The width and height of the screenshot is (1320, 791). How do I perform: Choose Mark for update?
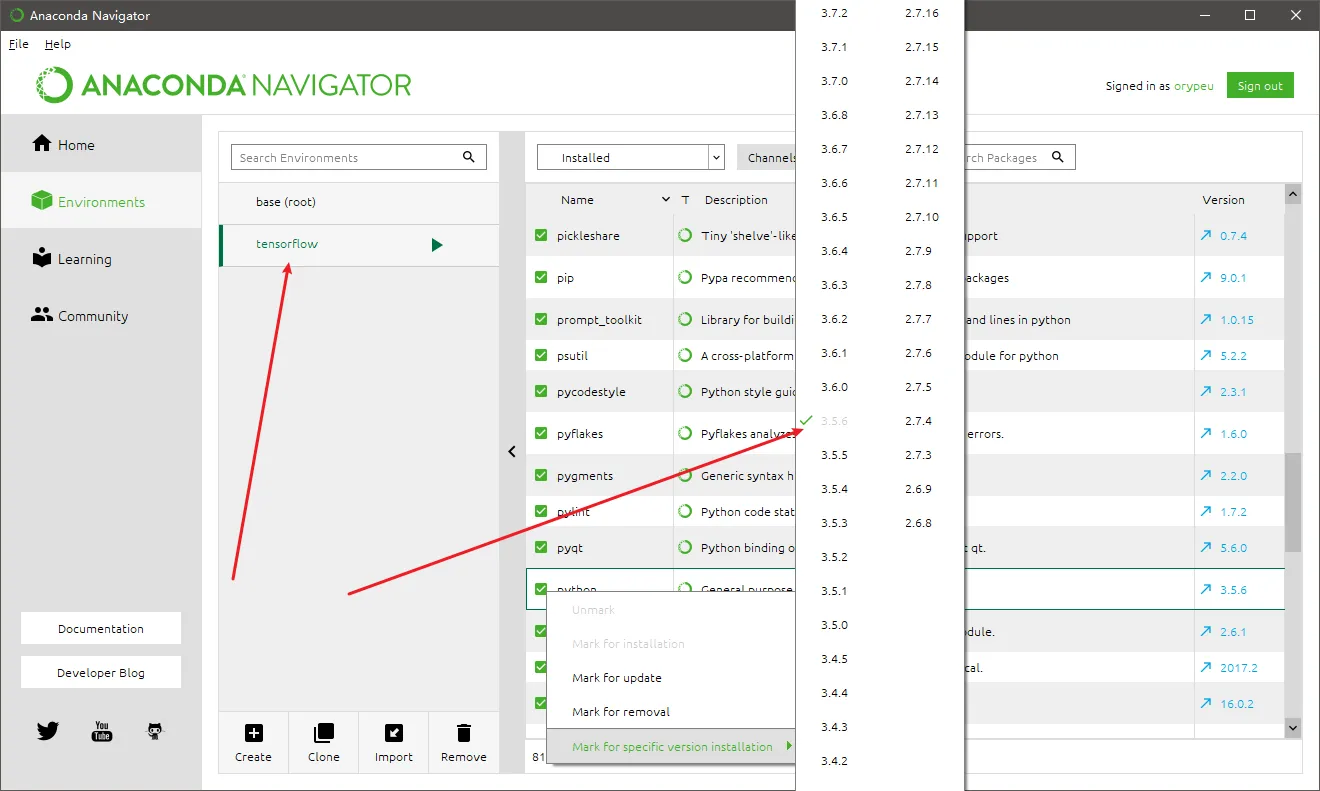617,678
